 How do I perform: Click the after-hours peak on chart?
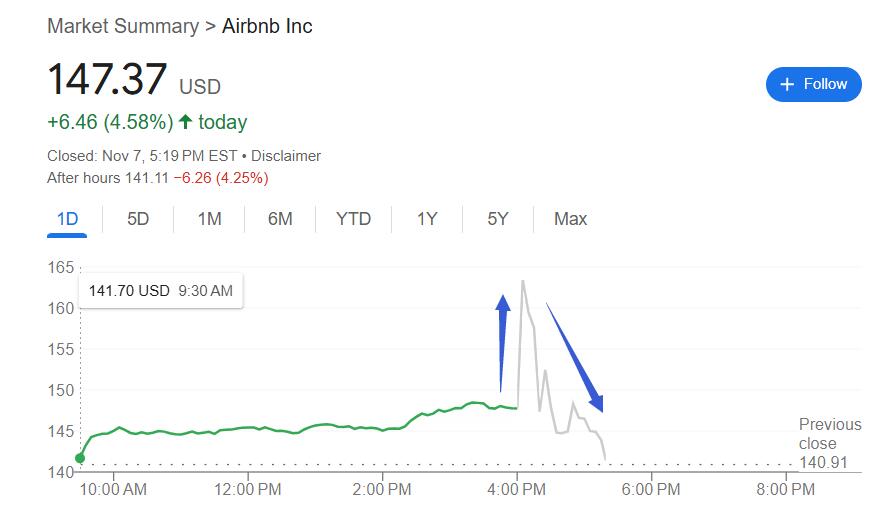point(523,282)
